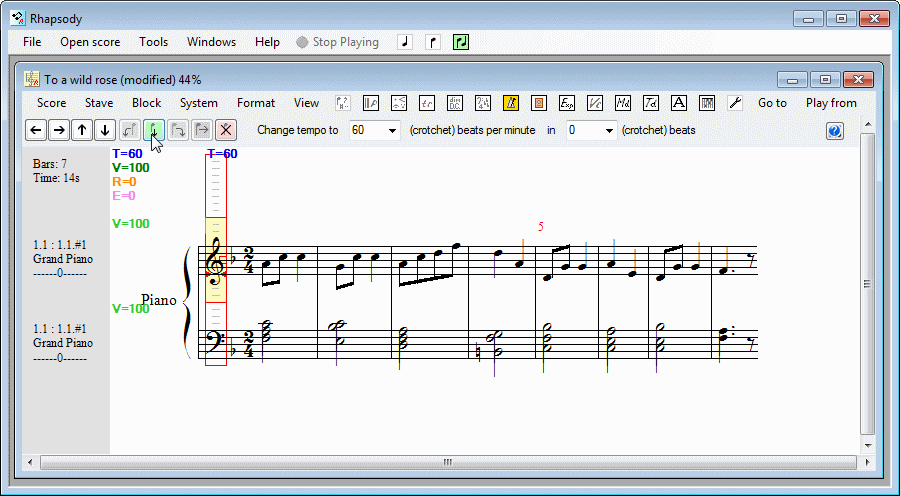Open the Tools menu
Screen dimensions: 900x496
(x=154, y=42)
